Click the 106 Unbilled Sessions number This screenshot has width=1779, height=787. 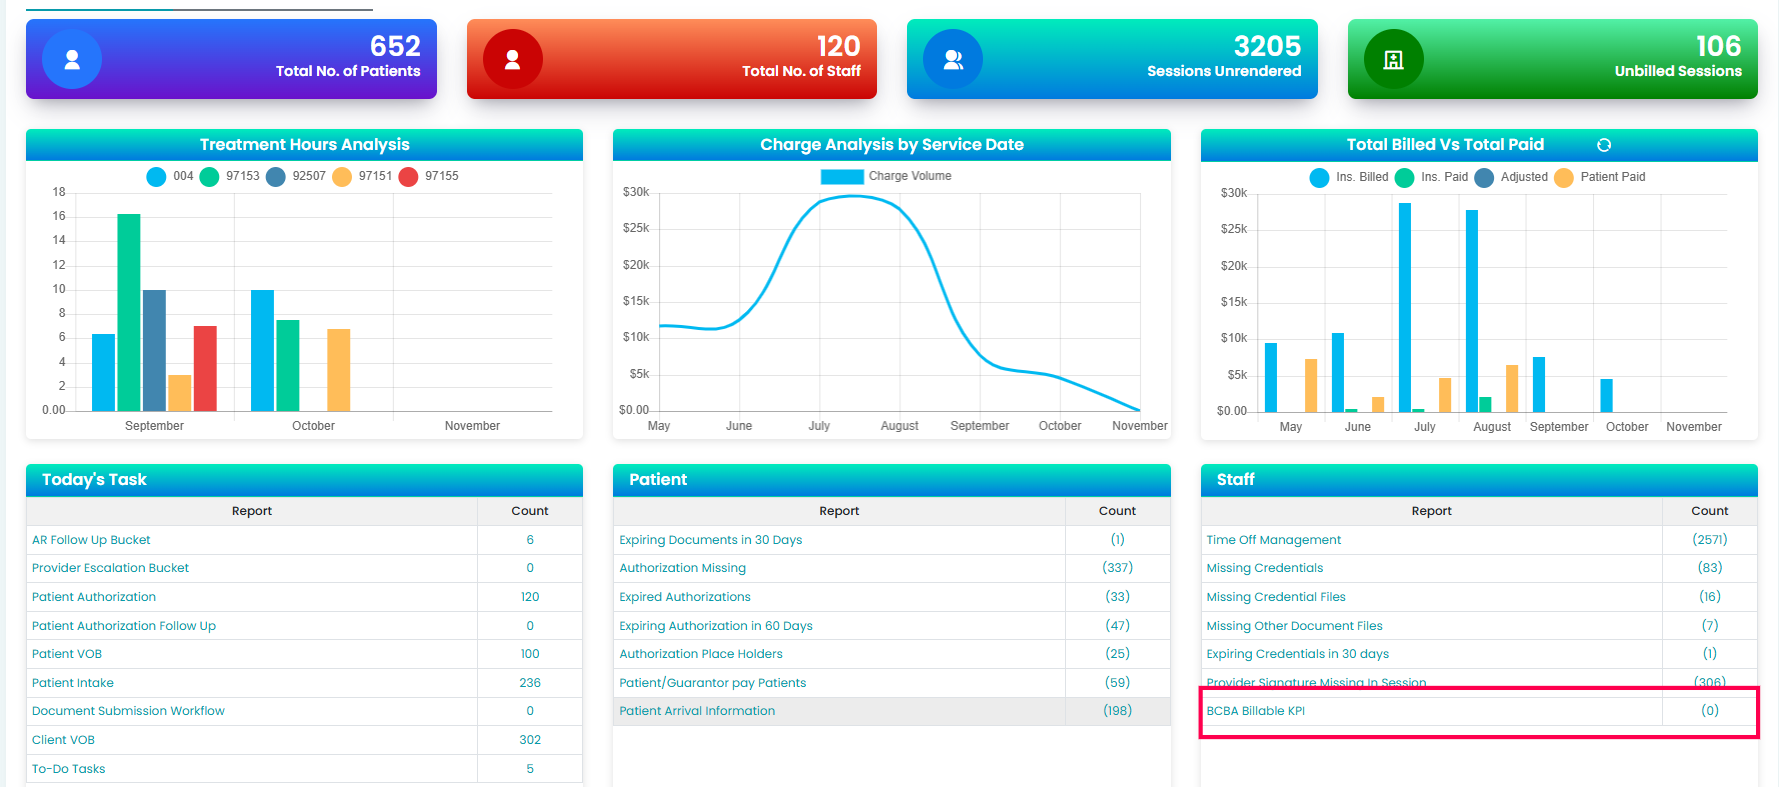tap(1718, 46)
